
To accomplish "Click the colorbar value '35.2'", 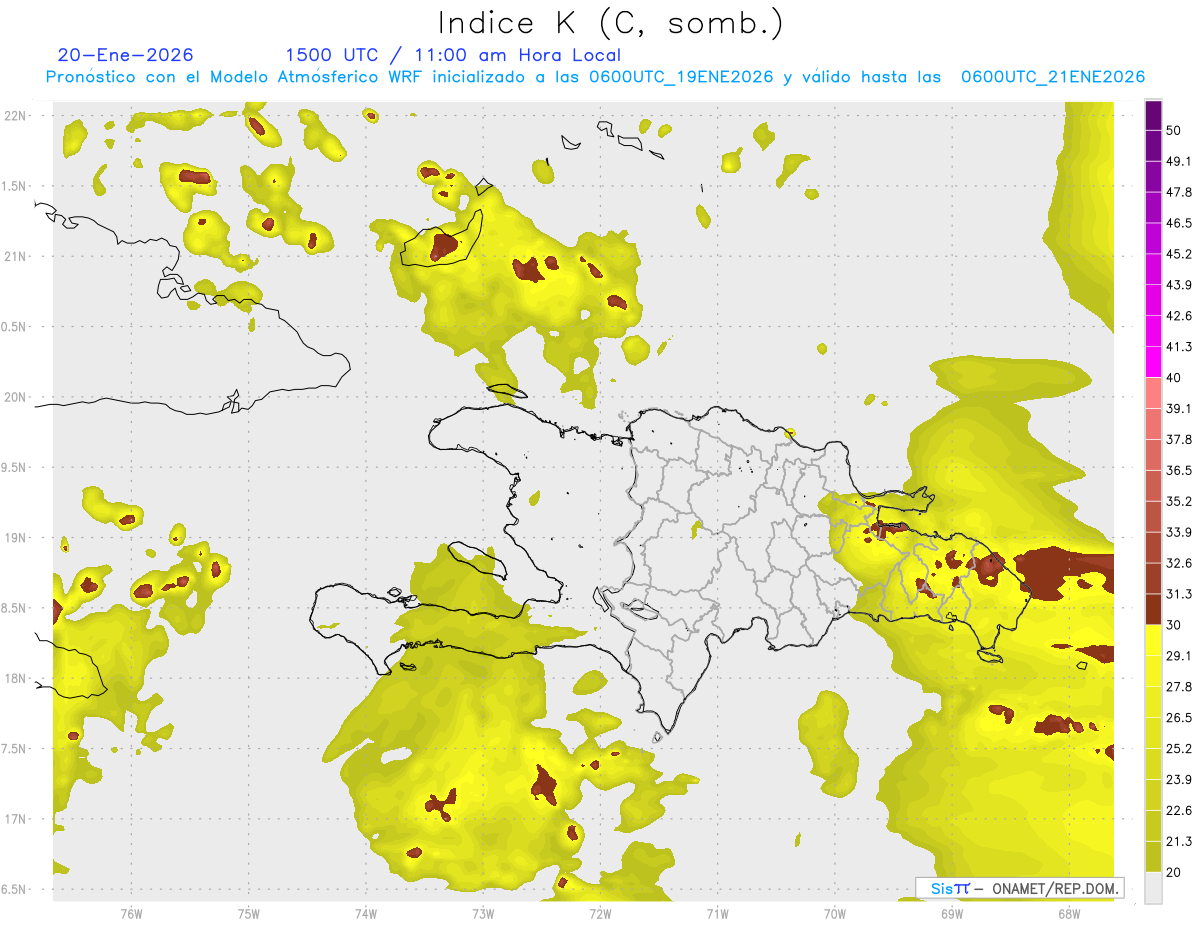I will pos(1179,501).
